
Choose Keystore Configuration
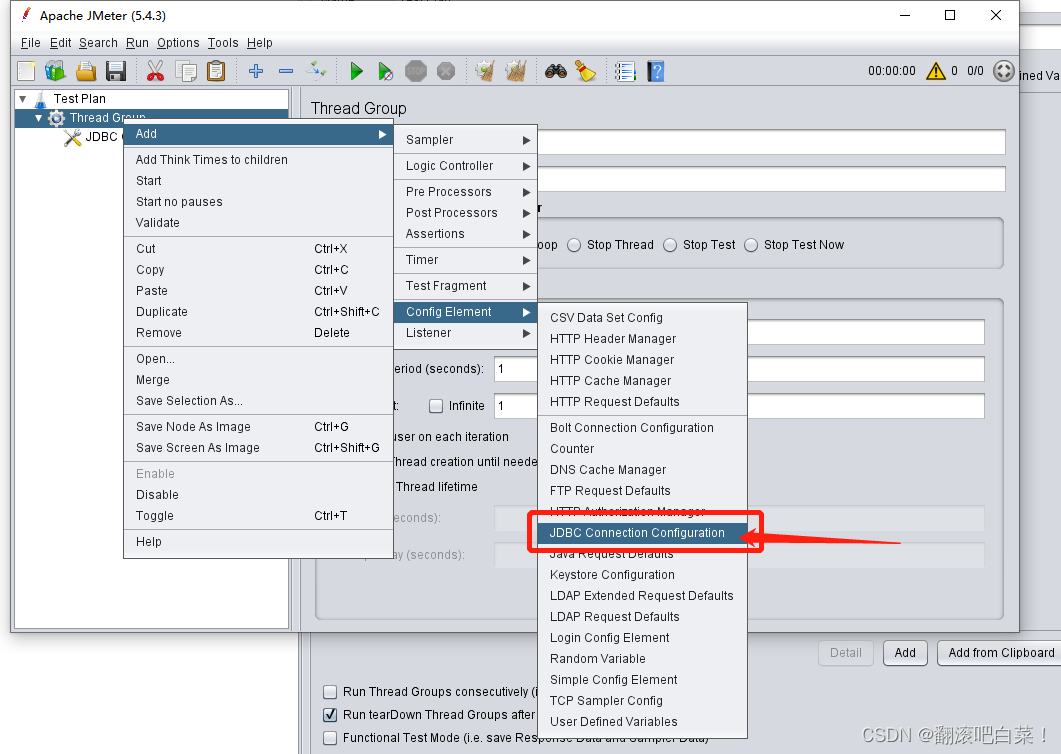[643, 575]
